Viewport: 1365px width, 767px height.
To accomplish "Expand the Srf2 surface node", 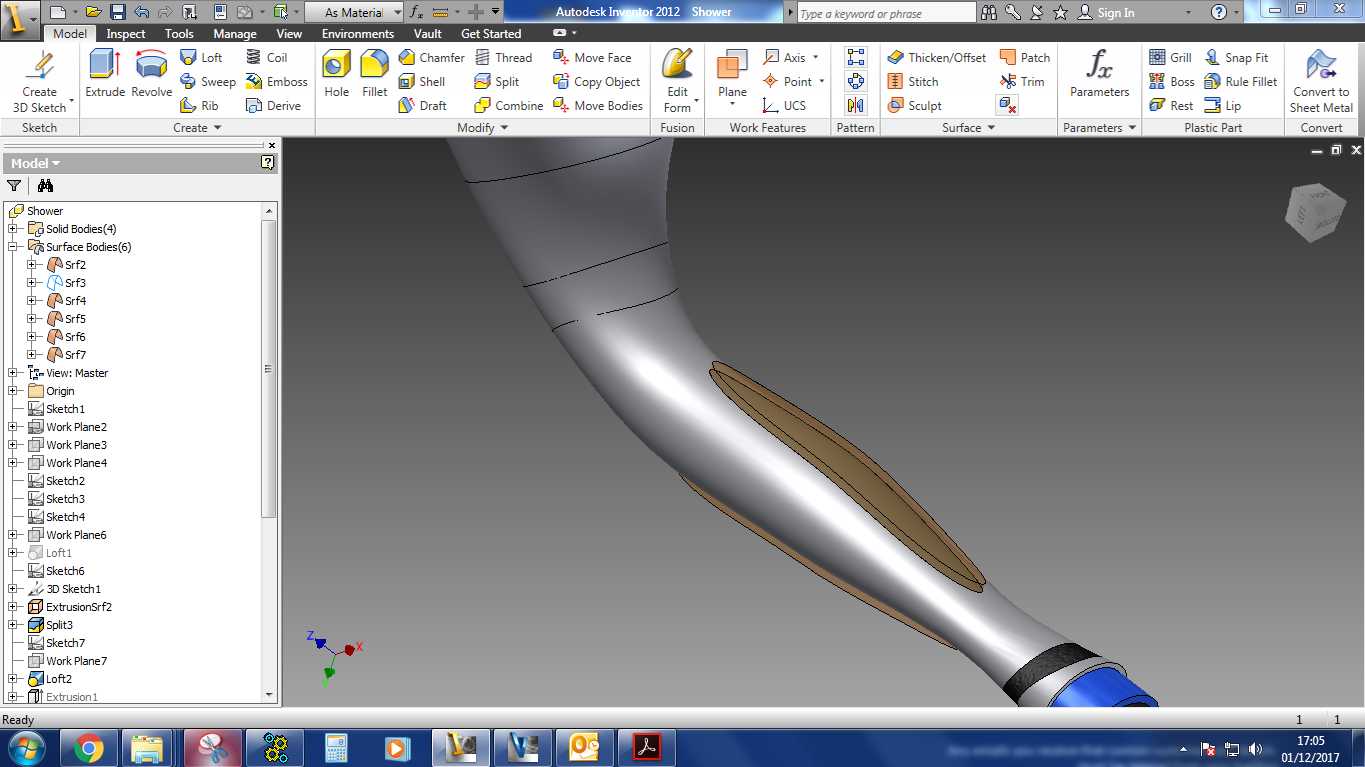I will (33, 265).
